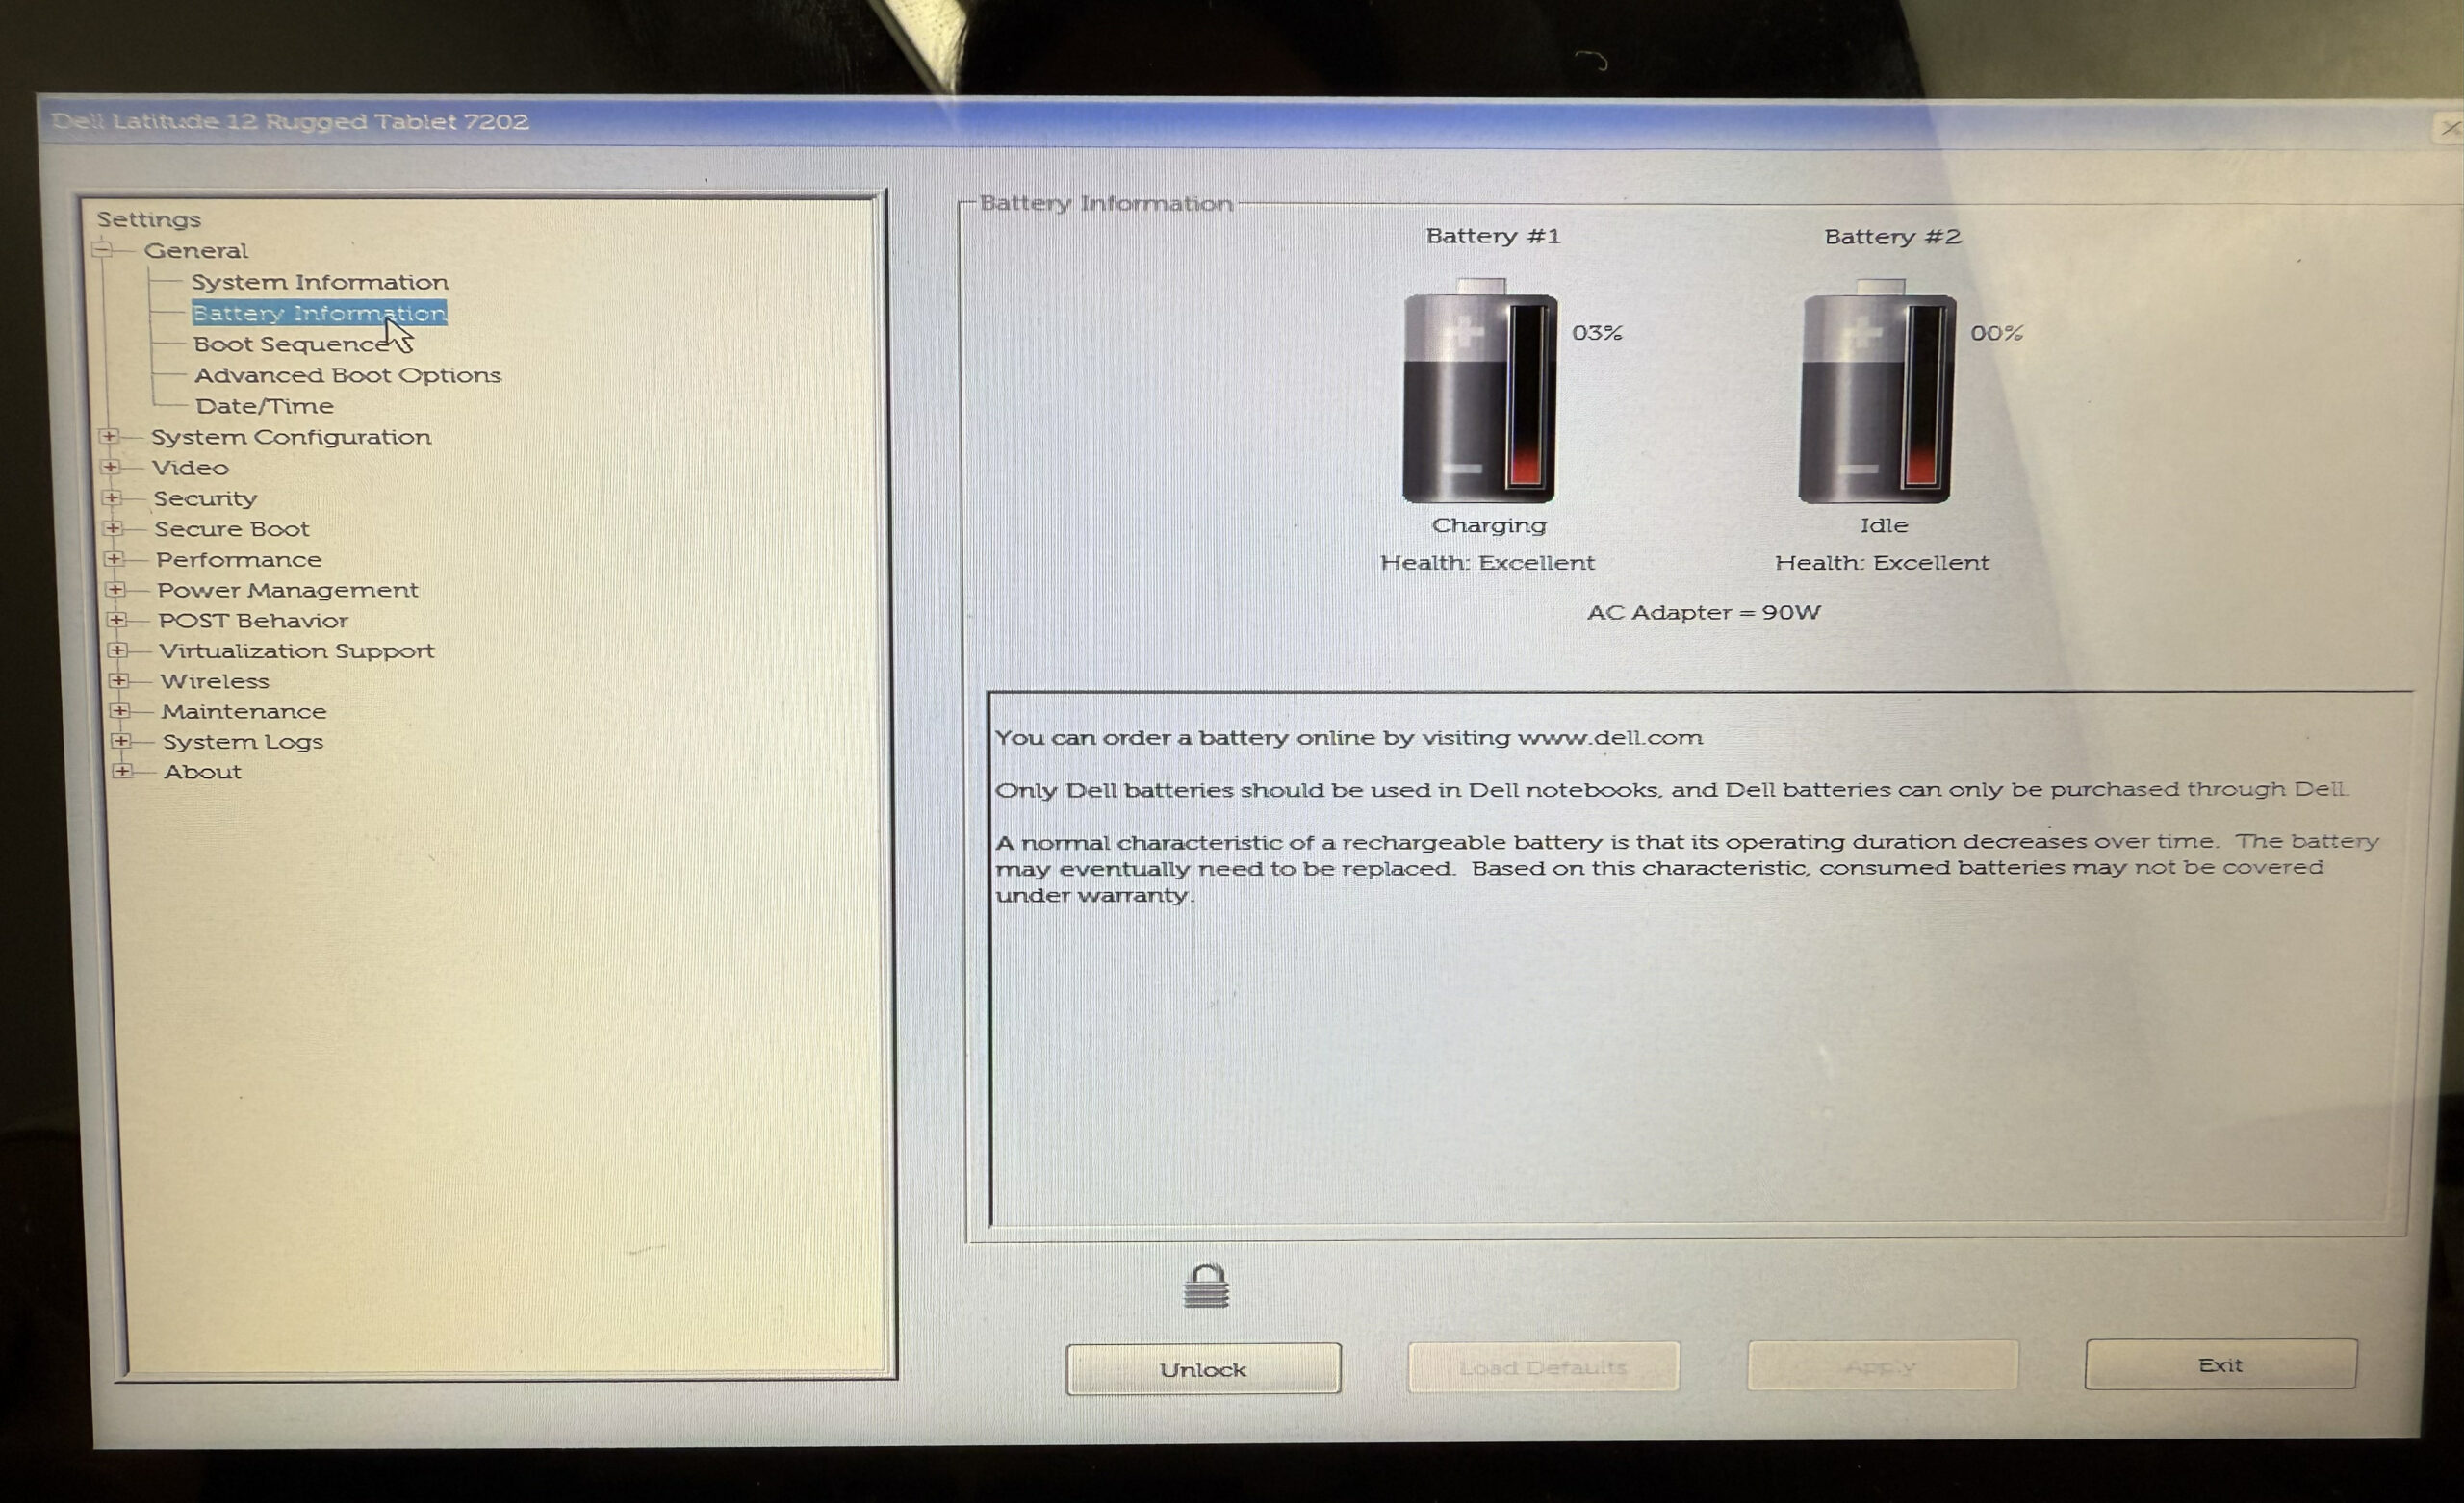Viewport: 2464px width, 1503px height.
Task: Select the POST Behavior label
Action: [x=253, y=620]
